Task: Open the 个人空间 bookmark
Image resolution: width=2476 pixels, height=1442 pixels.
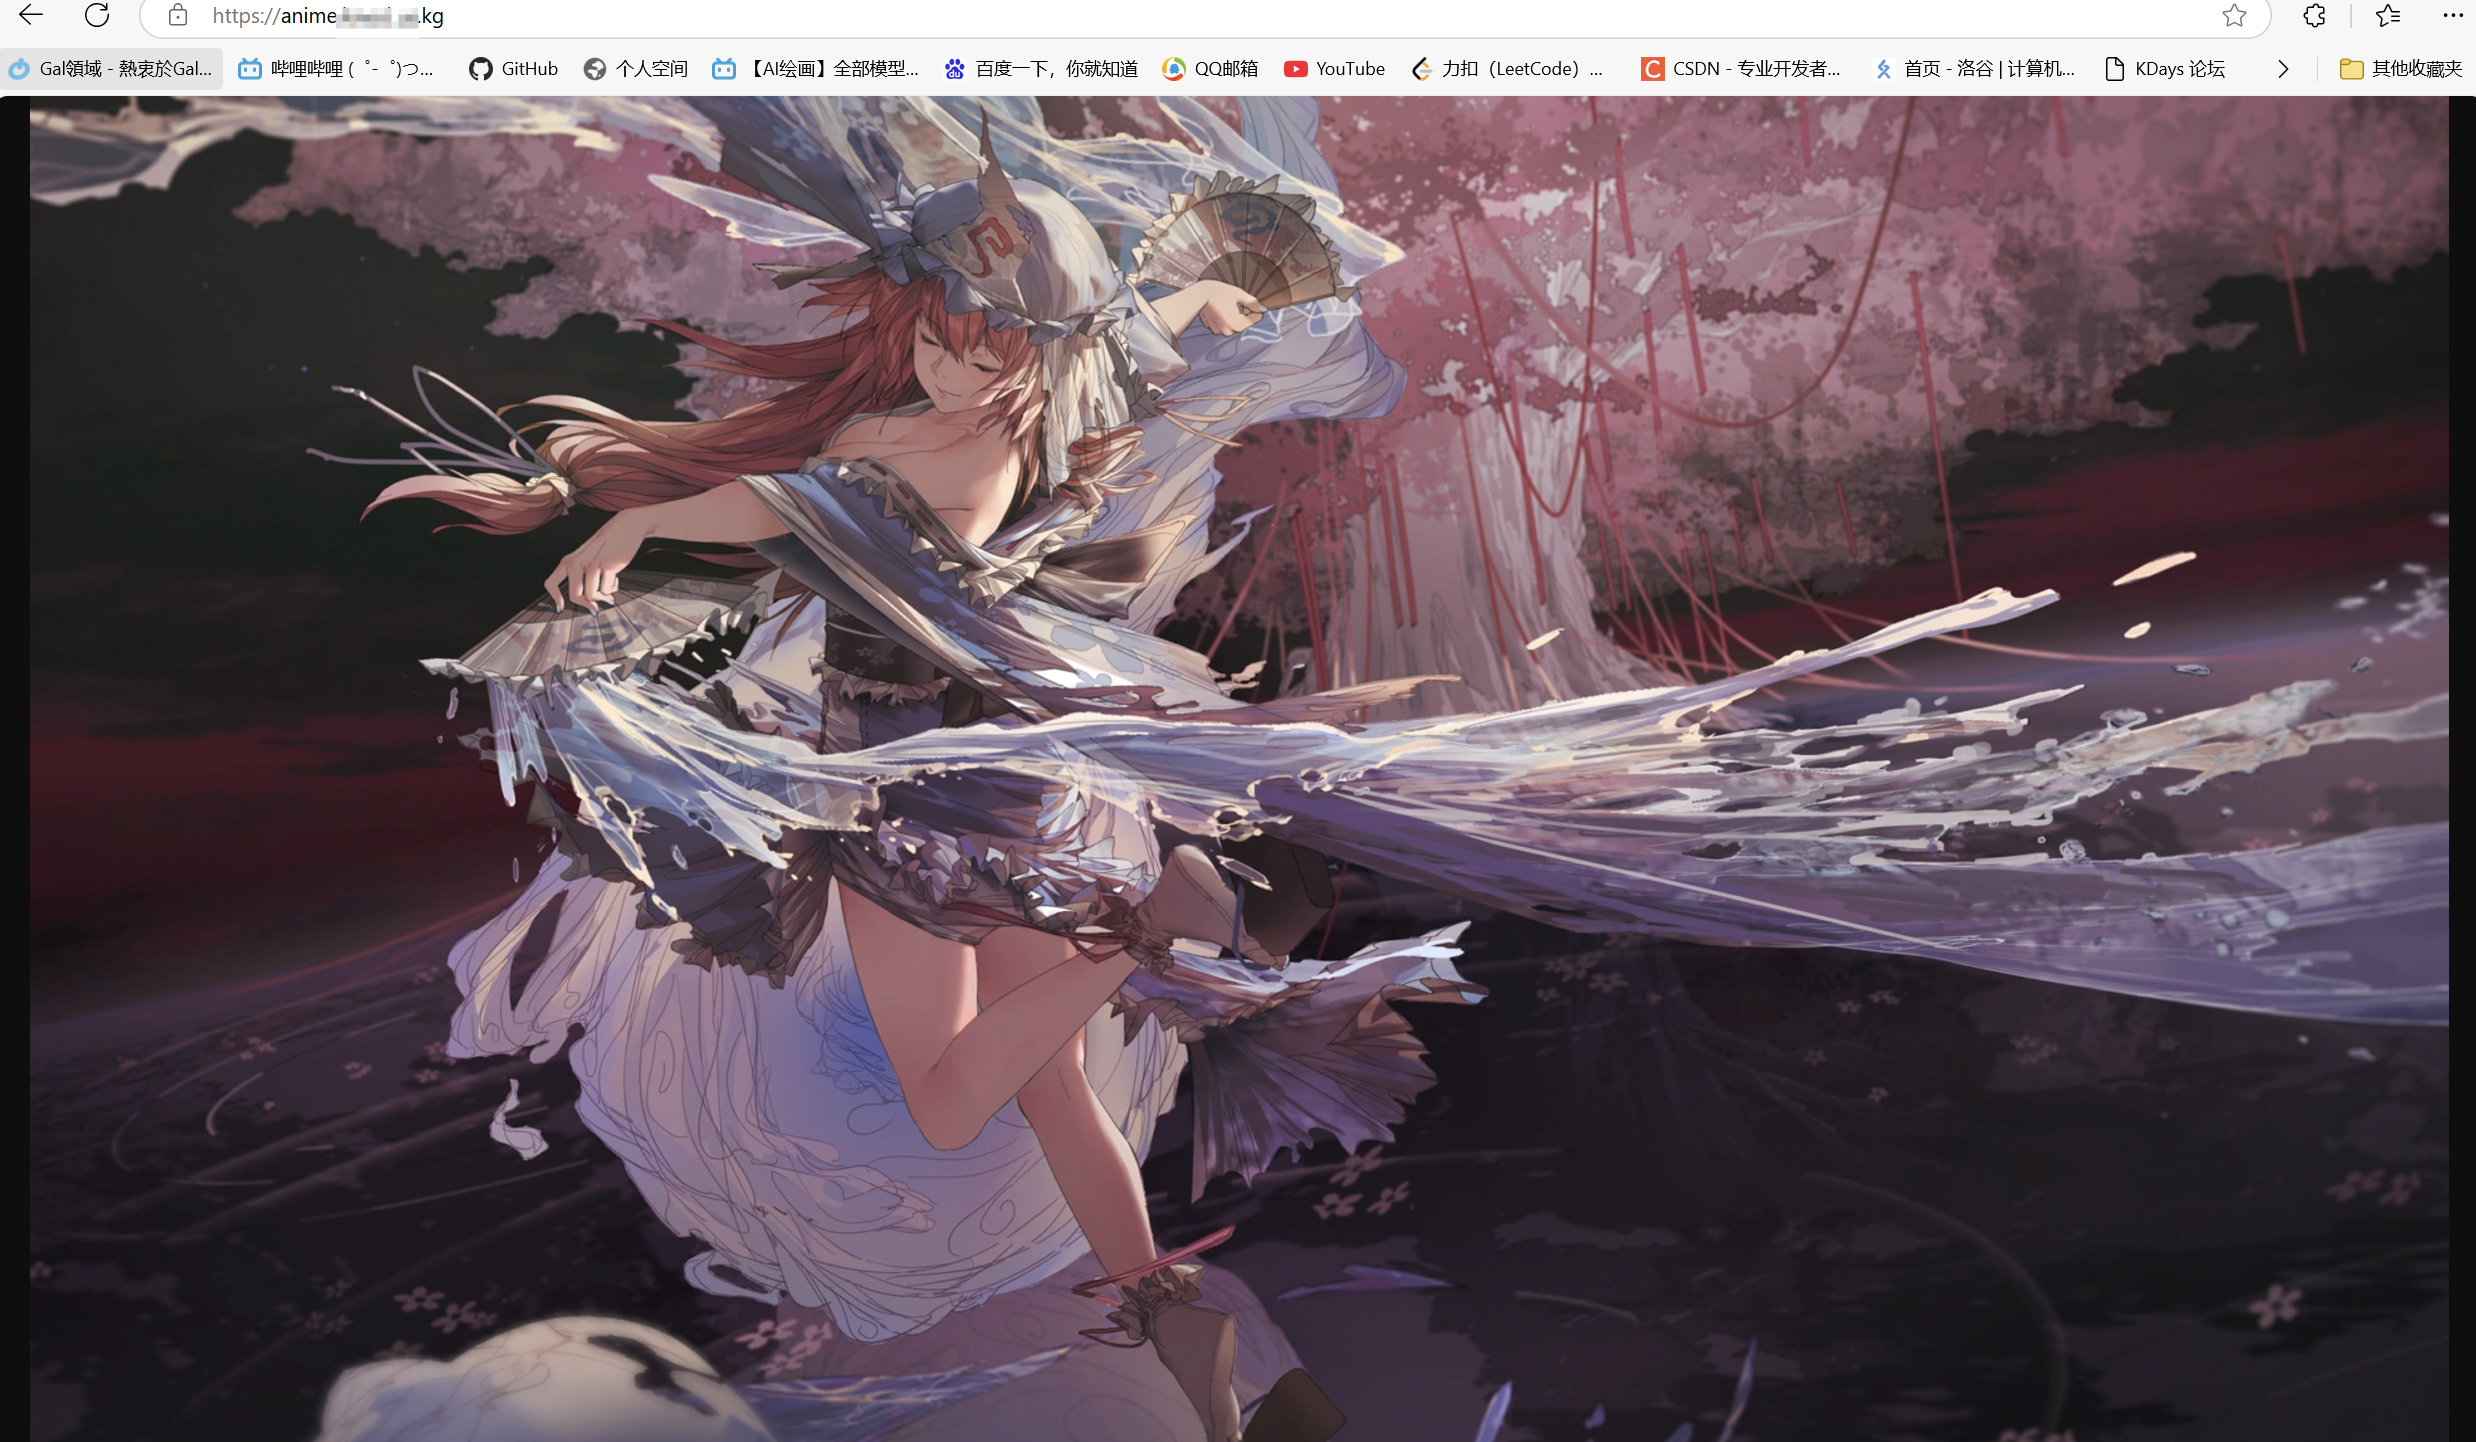Action: click(x=637, y=68)
